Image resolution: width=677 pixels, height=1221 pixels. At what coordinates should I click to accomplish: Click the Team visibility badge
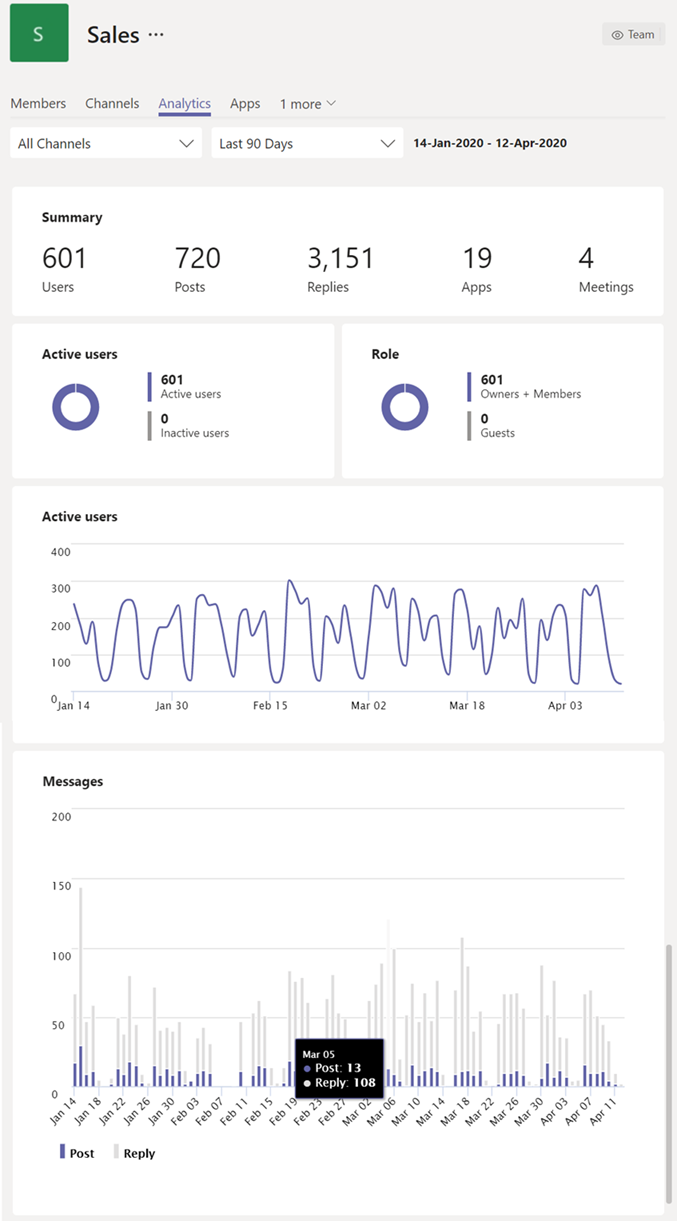tap(633, 34)
